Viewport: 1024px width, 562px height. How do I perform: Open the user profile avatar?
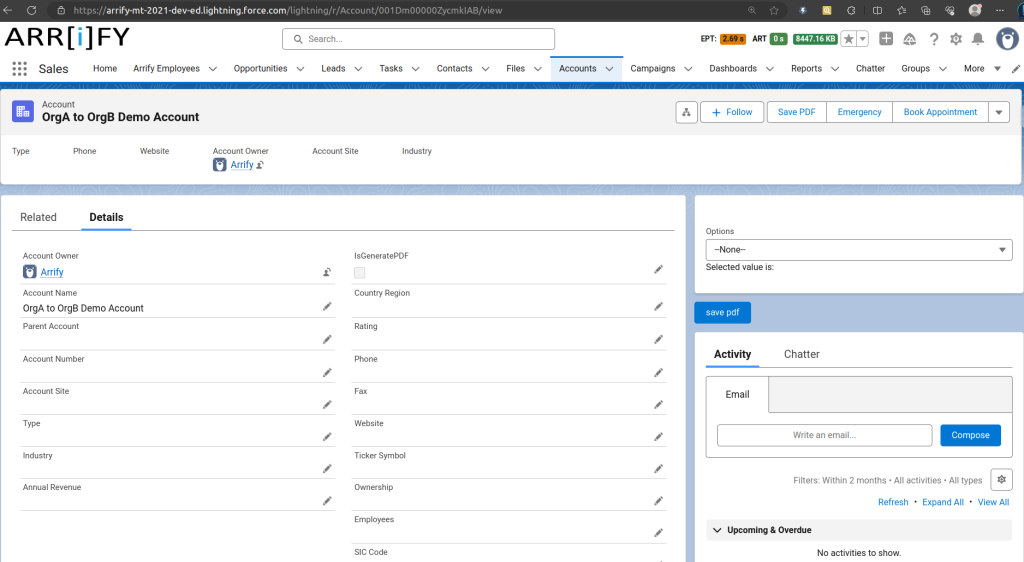tap(1007, 39)
